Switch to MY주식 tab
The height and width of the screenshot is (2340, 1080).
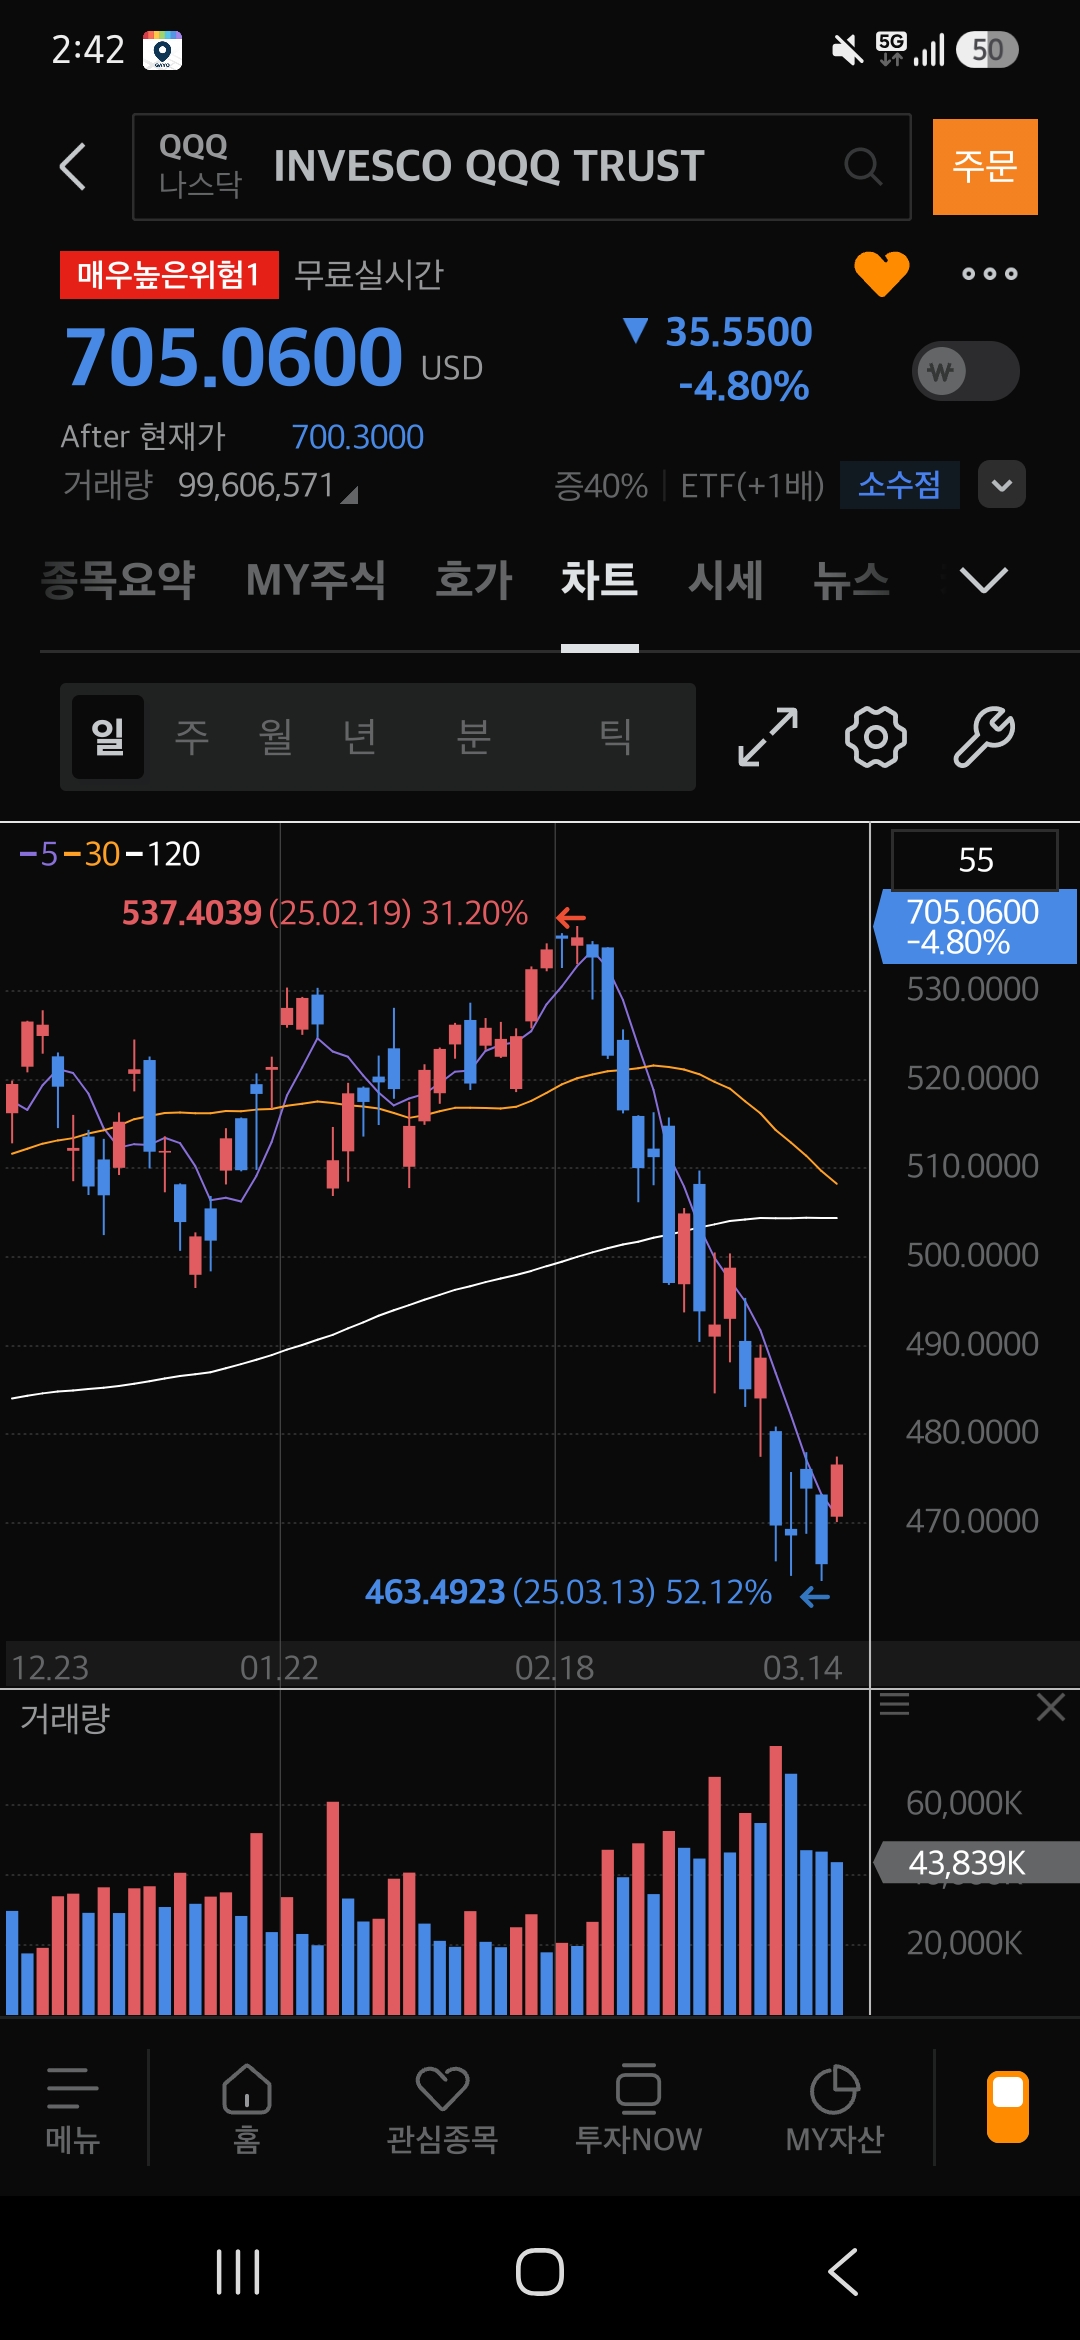(x=315, y=580)
